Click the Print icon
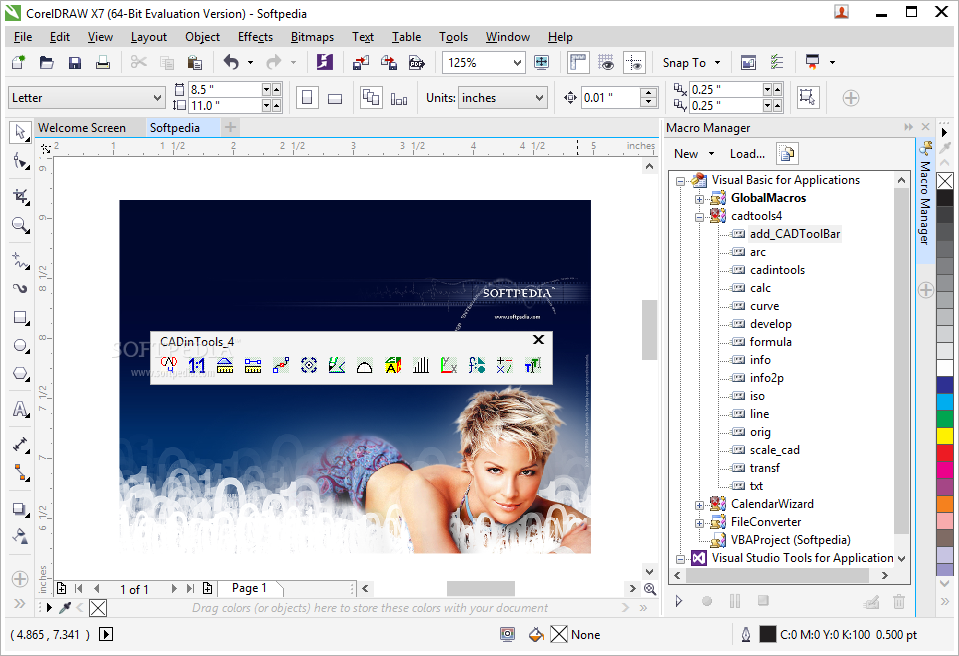 [103, 62]
